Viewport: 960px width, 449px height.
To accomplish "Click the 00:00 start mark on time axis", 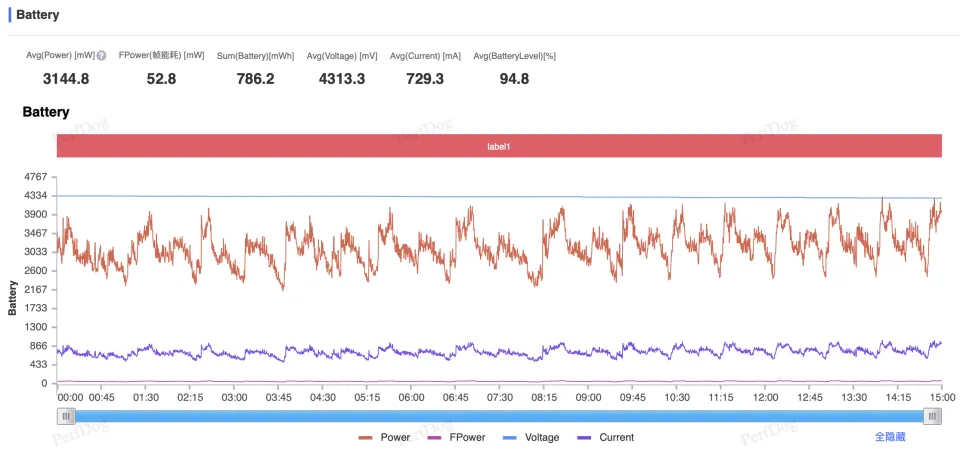I will click(x=71, y=397).
